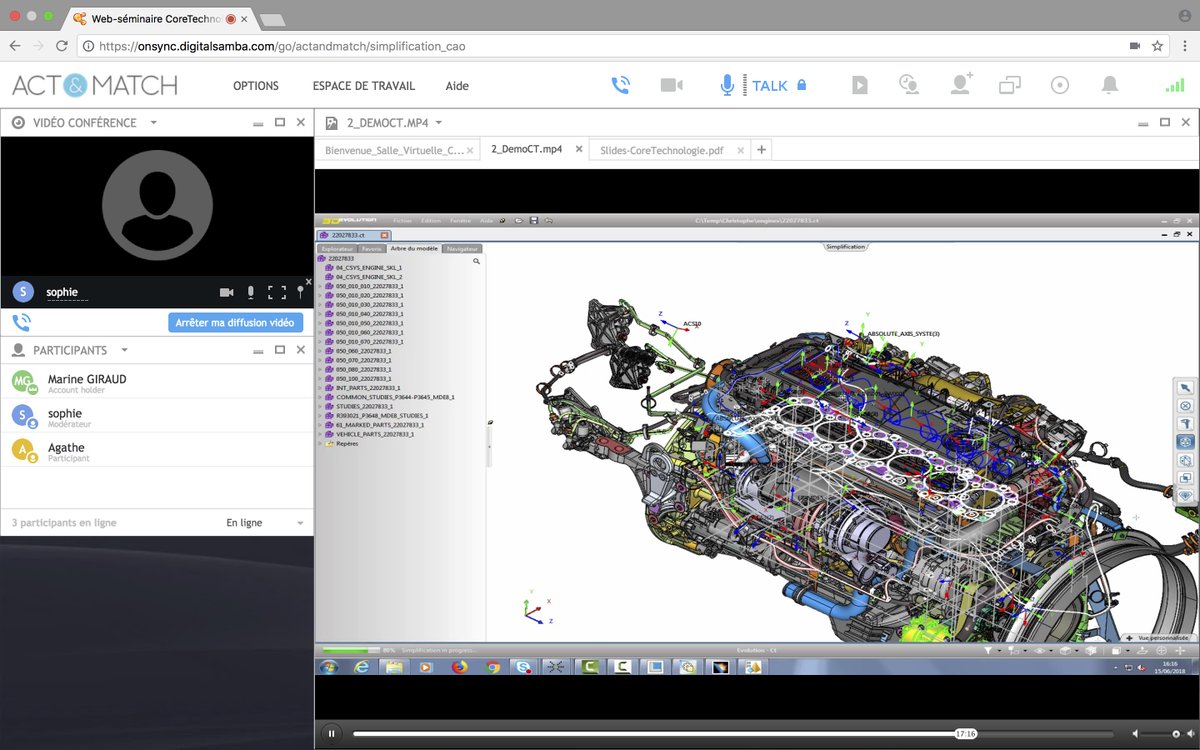Open the media player icon in toolbar
This screenshot has width=1200, height=750.
tap(859, 85)
